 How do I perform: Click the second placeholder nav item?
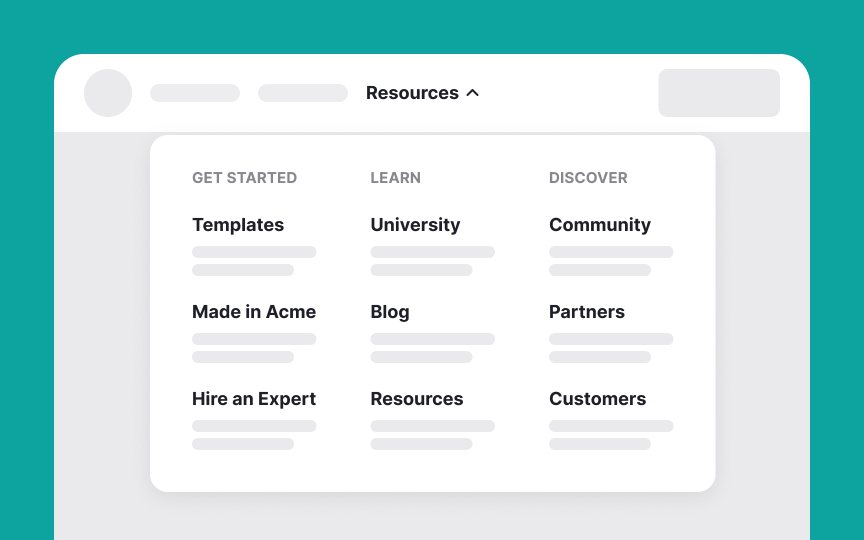point(303,93)
